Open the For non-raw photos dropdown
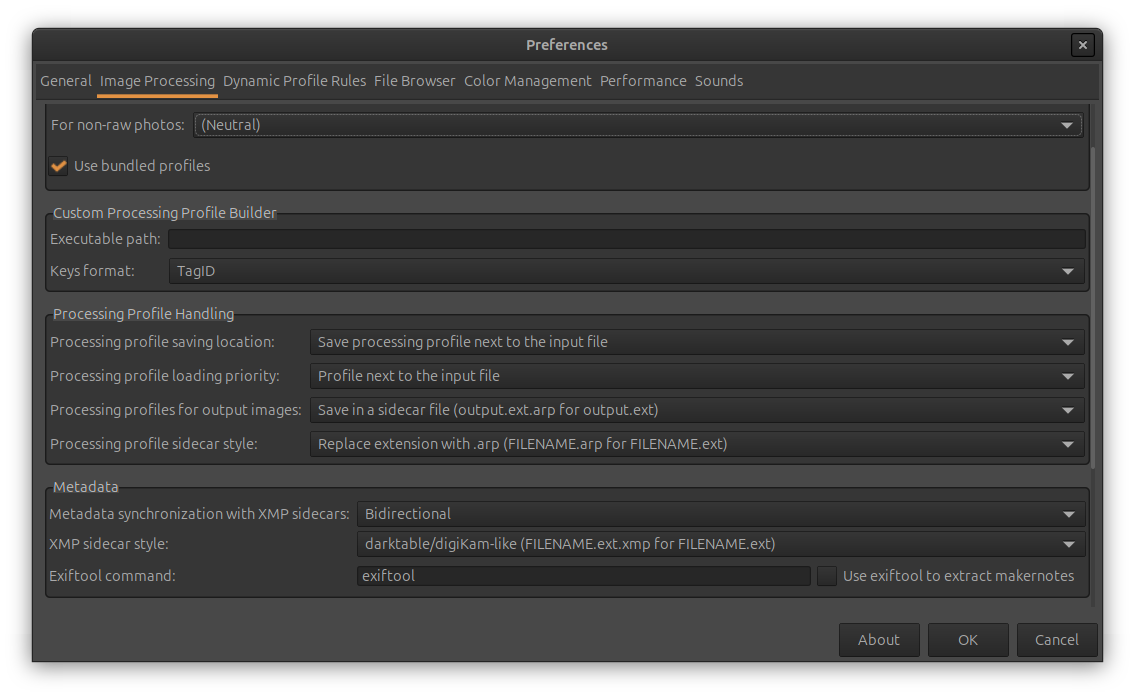Screen dimensions: 1135x697 pyautogui.click(x=637, y=125)
